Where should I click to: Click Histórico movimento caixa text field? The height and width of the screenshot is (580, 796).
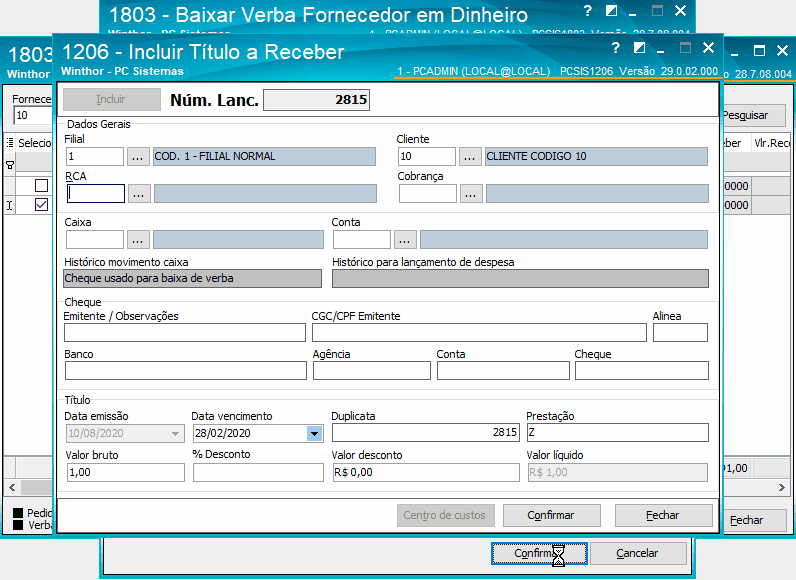(x=192, y=279)
